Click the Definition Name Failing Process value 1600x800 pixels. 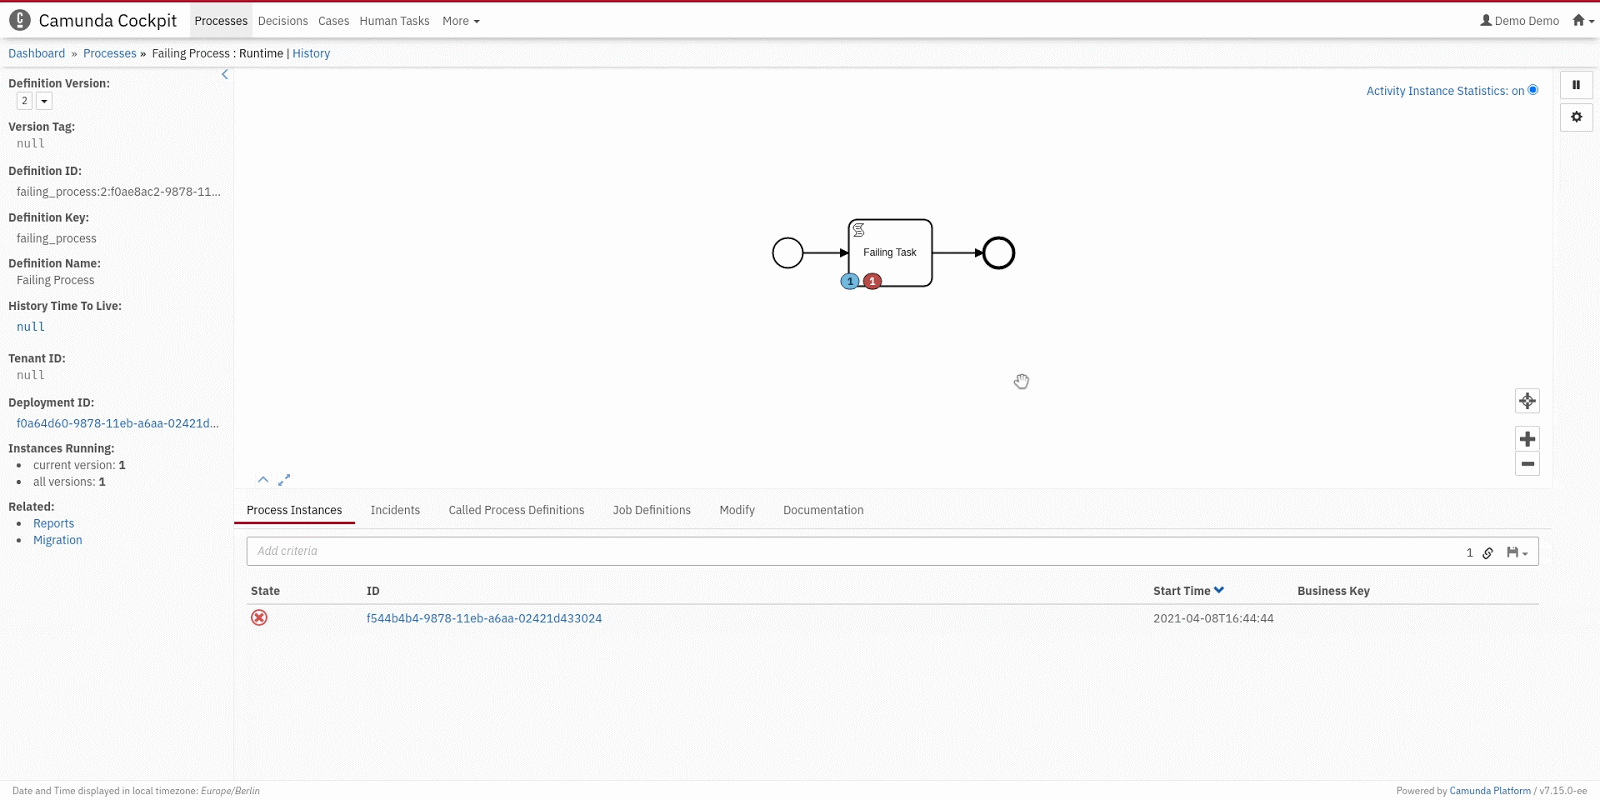[55, 281]
